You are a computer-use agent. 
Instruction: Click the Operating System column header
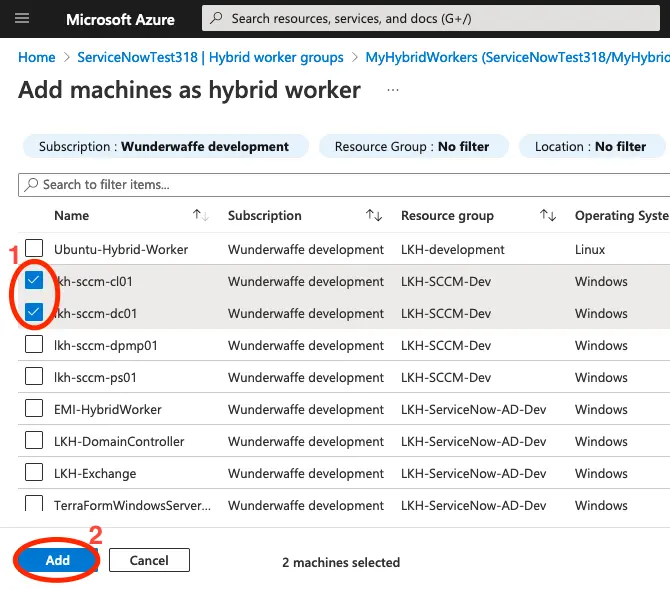[x=622, y=215]
